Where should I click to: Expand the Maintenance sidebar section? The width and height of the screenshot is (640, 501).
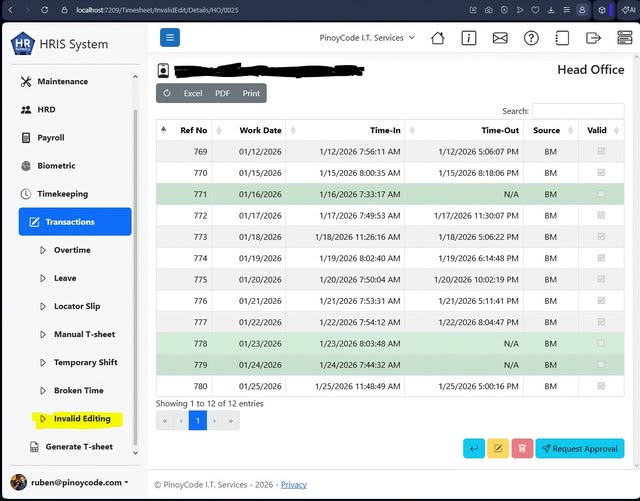[x=63, y=81]
